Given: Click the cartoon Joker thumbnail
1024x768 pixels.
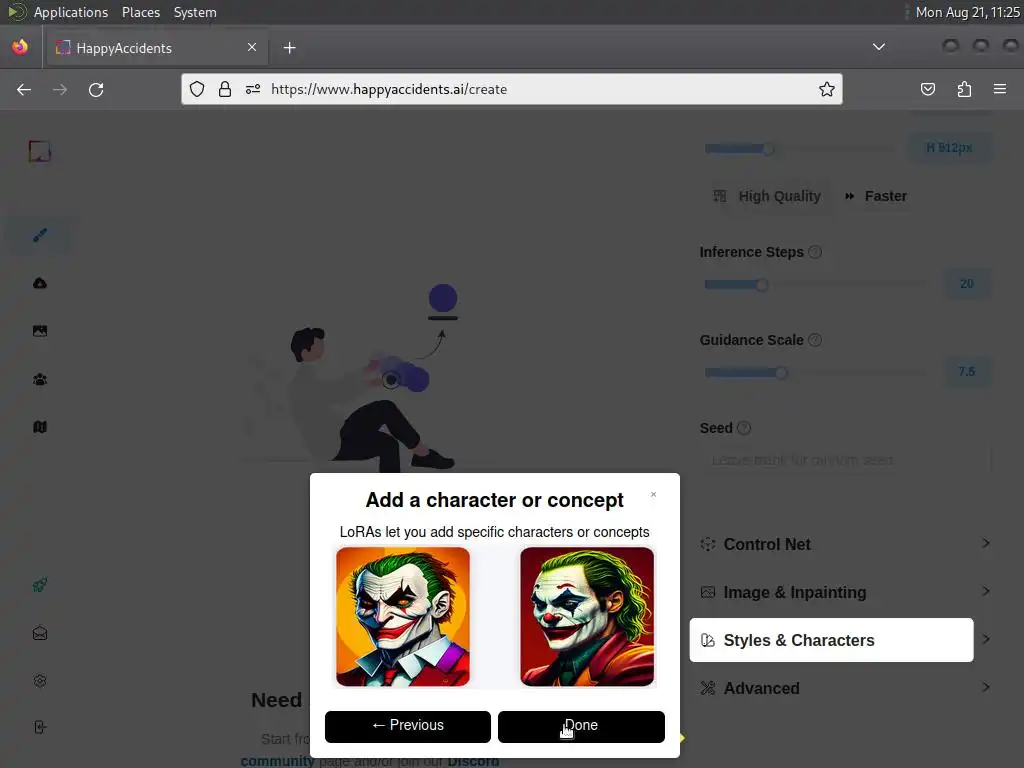Looking at the screenshot, I should (x=403, y=617).
